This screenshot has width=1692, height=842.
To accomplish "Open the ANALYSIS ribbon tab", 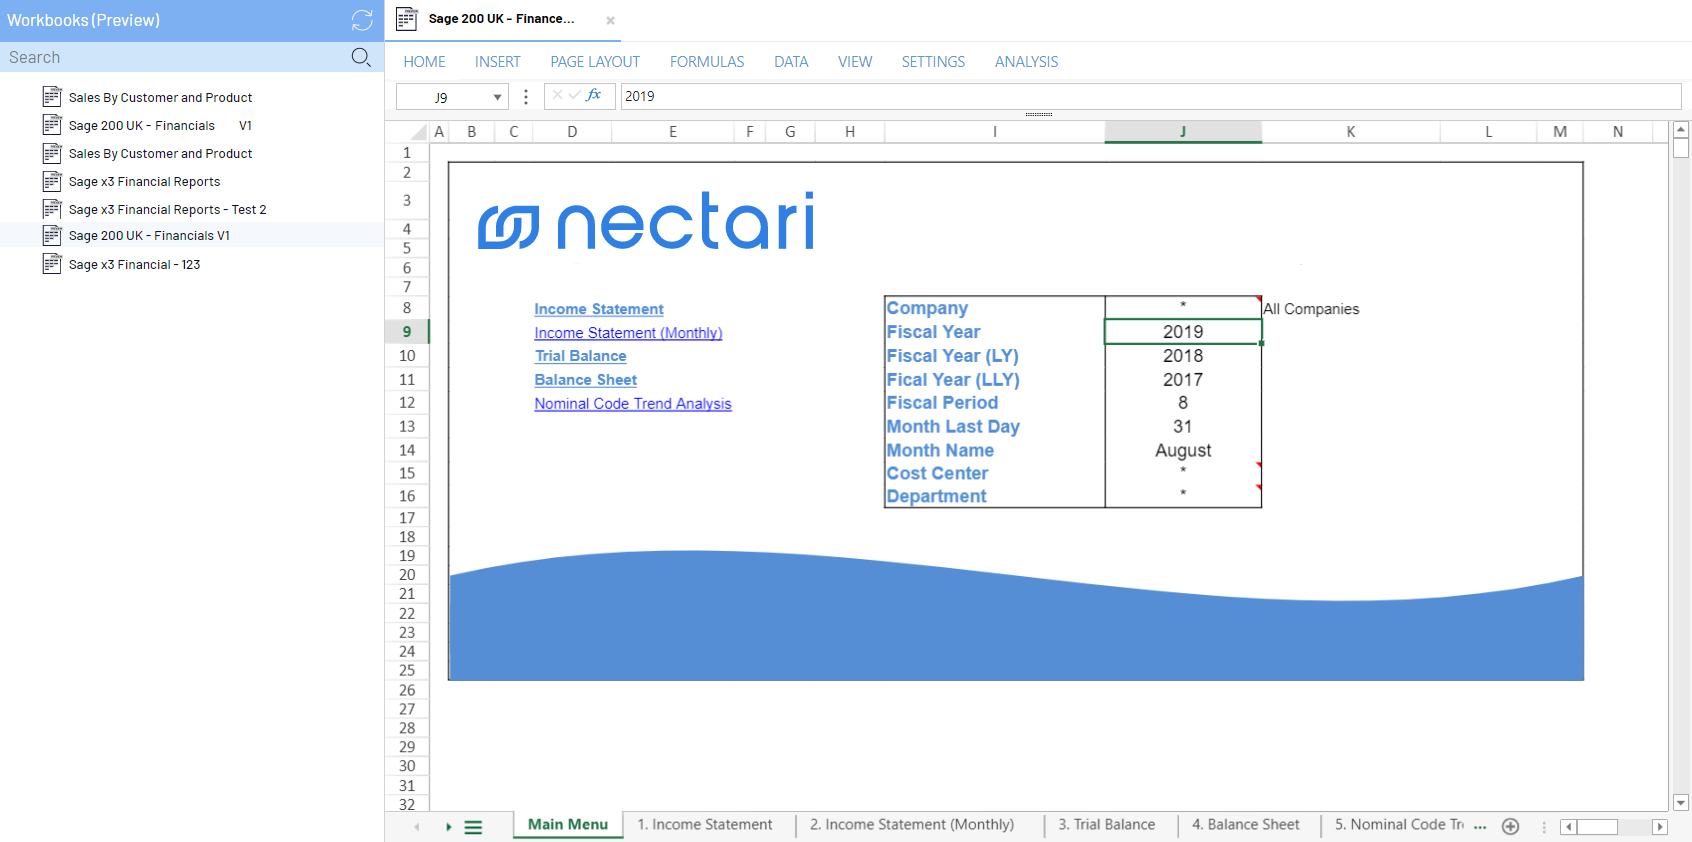I will tap(1026, 62).
